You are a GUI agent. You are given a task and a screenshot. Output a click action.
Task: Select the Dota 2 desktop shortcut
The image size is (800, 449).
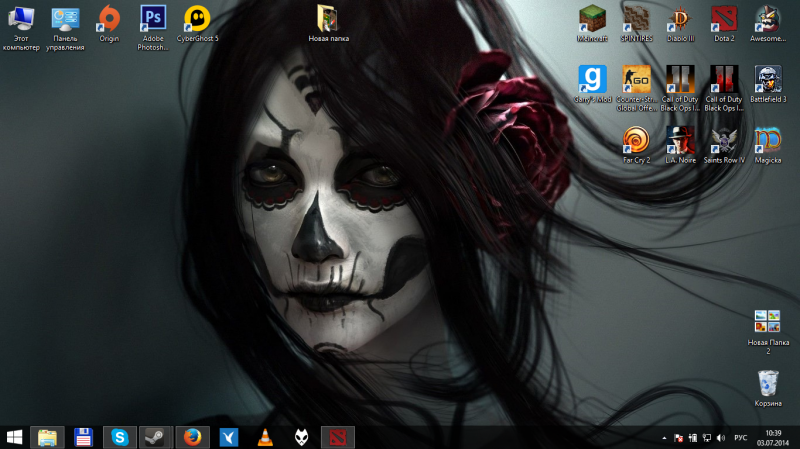coord(724,24)
